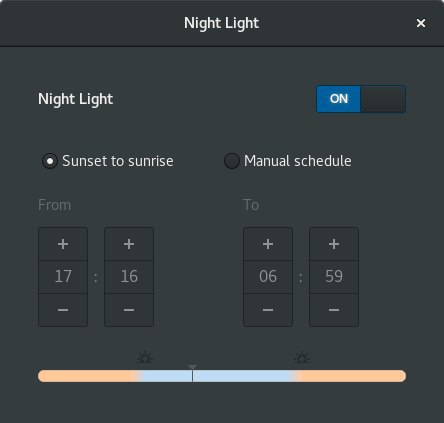Click the From minutes field showing 16

pyautogui.click(x=129, y=277)
